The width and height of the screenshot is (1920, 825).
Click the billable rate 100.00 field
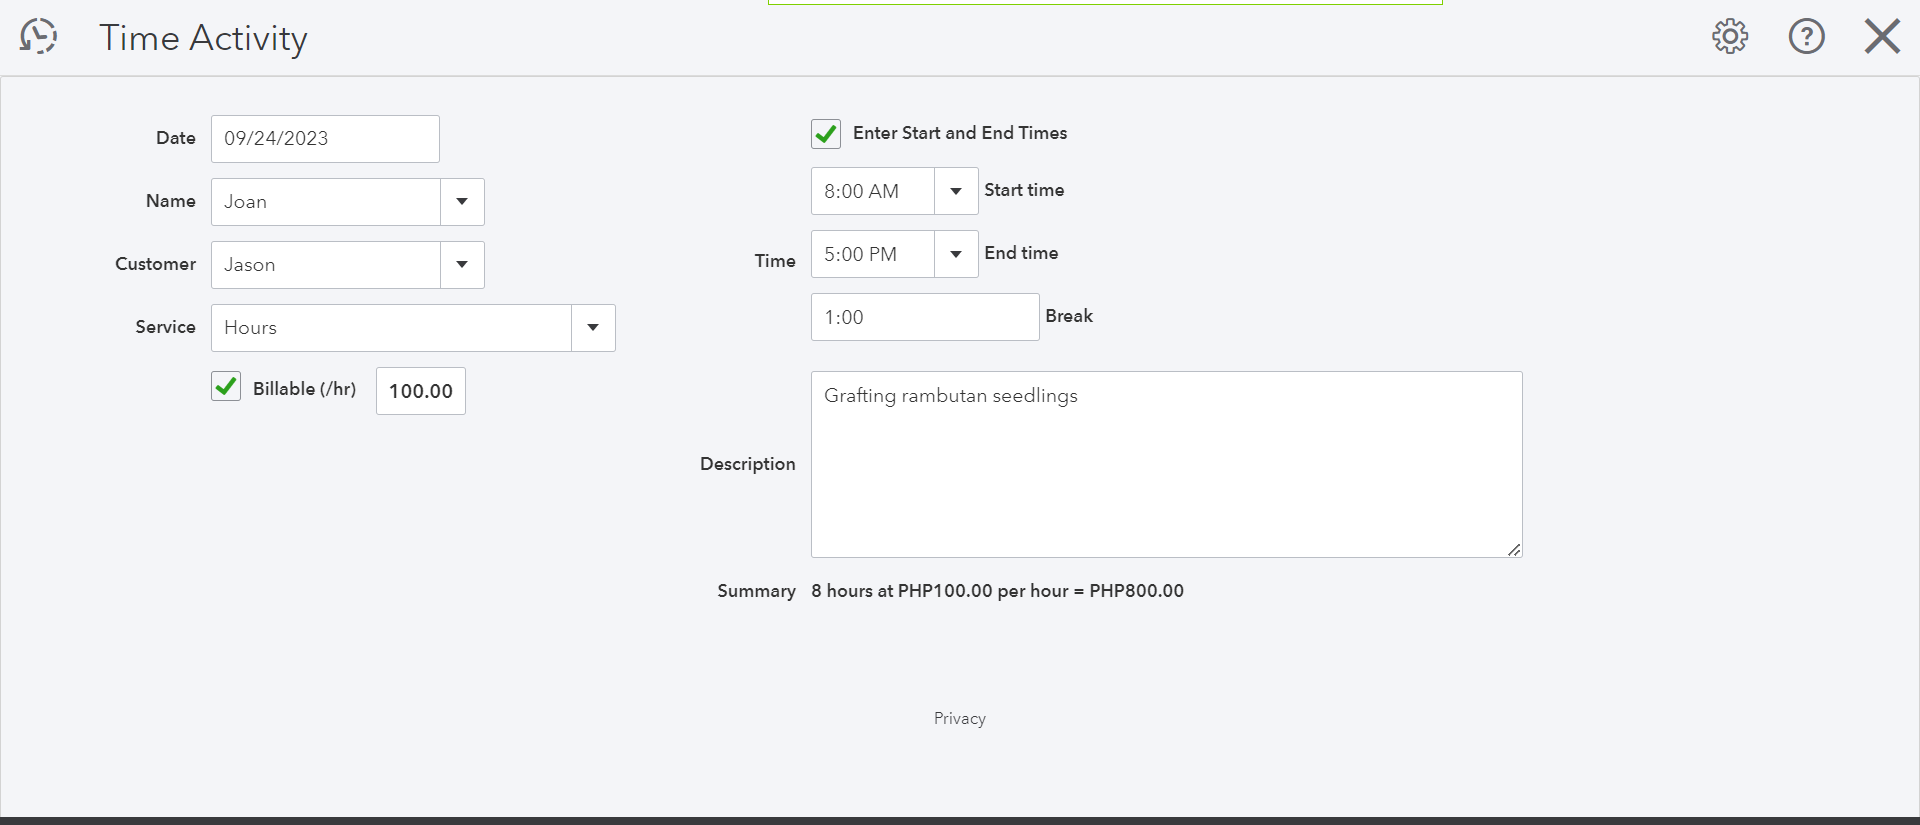coord(421,391)
